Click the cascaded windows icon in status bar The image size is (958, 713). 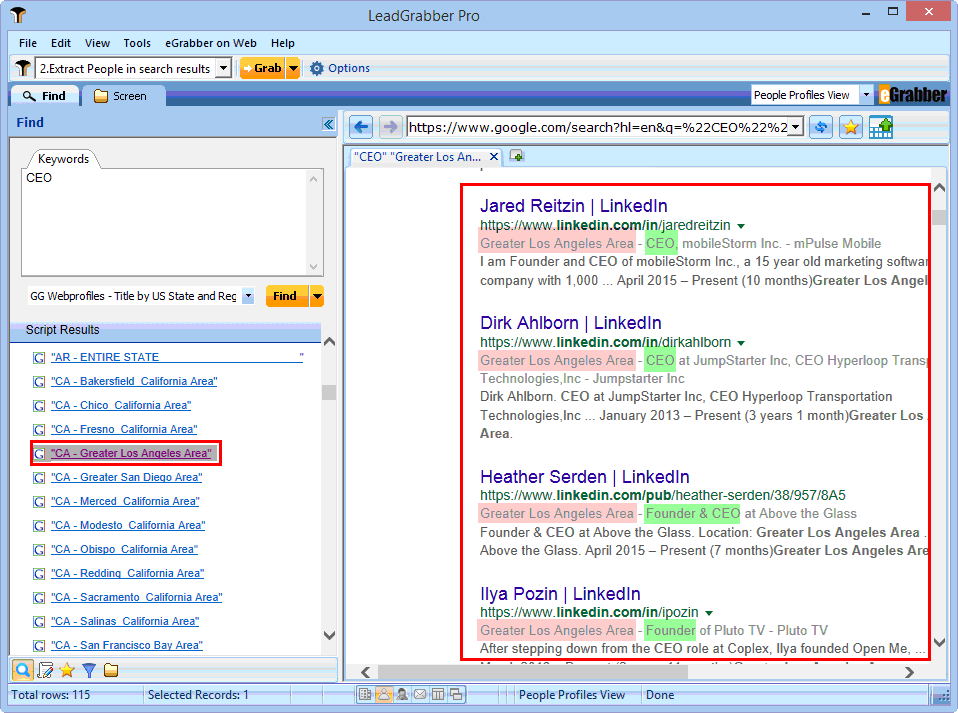click(456, 694)
